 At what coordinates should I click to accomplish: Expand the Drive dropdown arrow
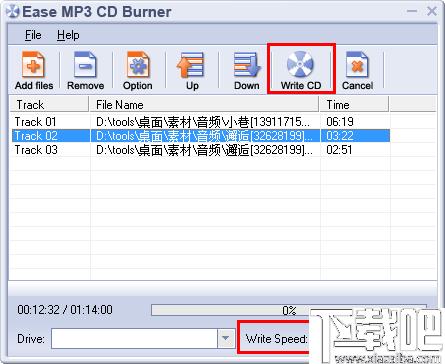coord(226,339)
